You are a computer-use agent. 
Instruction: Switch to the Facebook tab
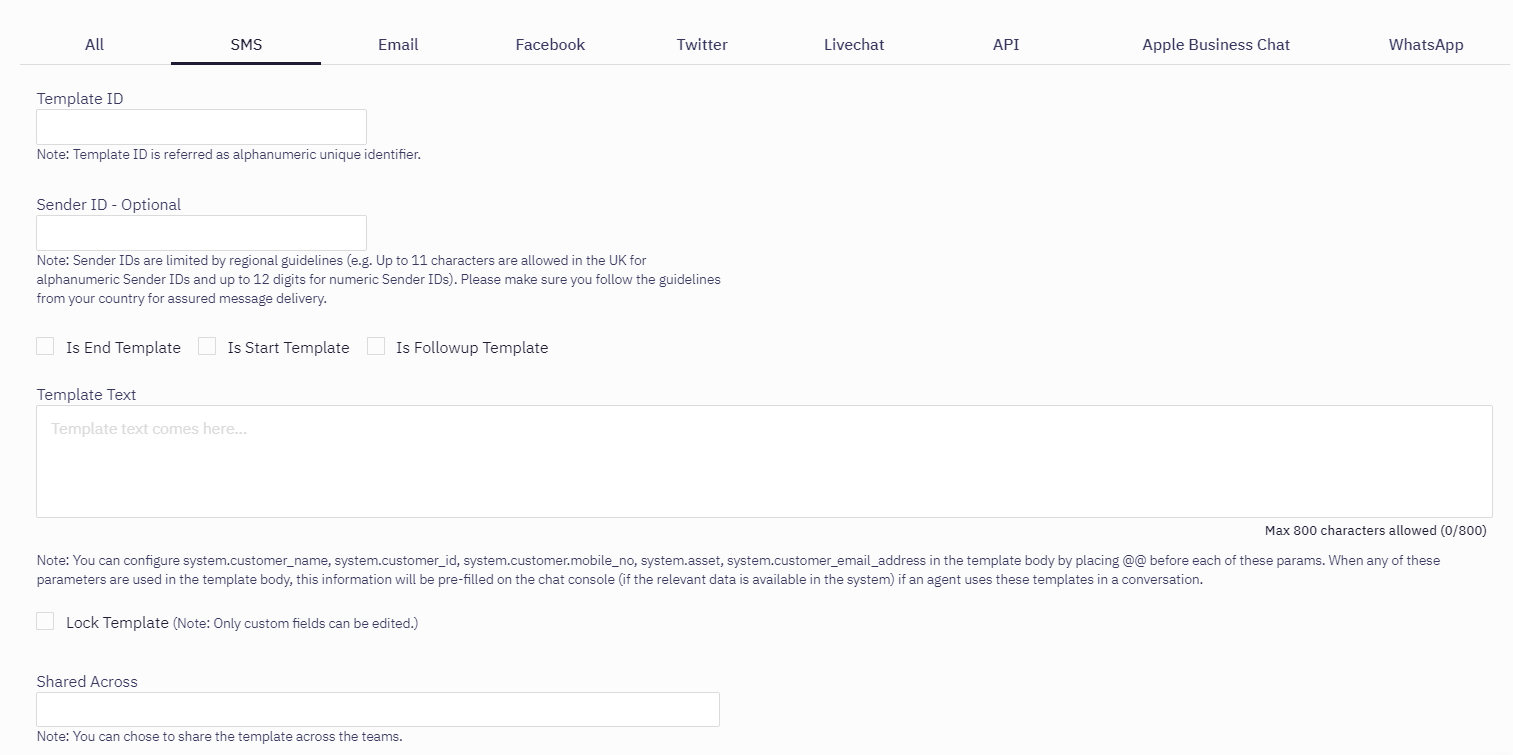click(550, 45)
